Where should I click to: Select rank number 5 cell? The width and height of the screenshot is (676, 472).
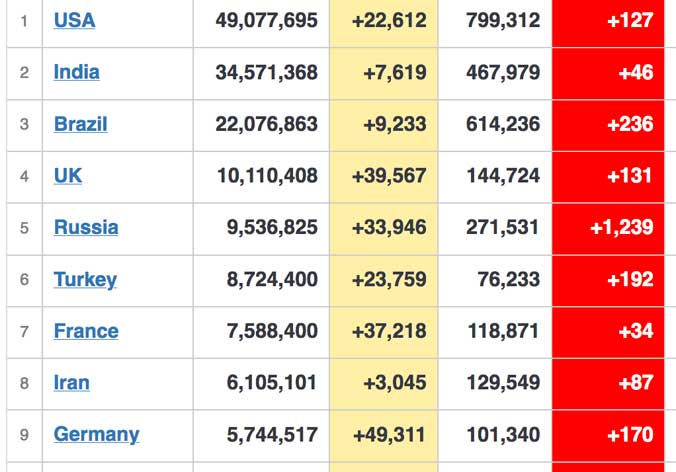pos(25,229)
